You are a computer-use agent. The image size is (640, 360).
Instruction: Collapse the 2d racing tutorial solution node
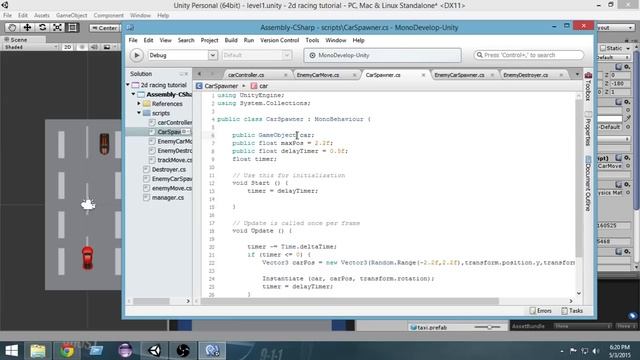[128, 85]
